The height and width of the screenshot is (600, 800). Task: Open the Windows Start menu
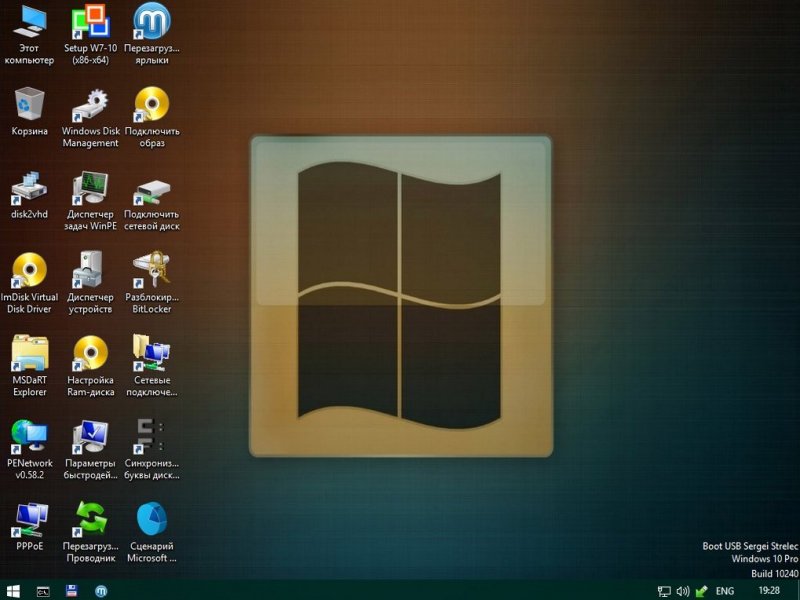(13, 591)
